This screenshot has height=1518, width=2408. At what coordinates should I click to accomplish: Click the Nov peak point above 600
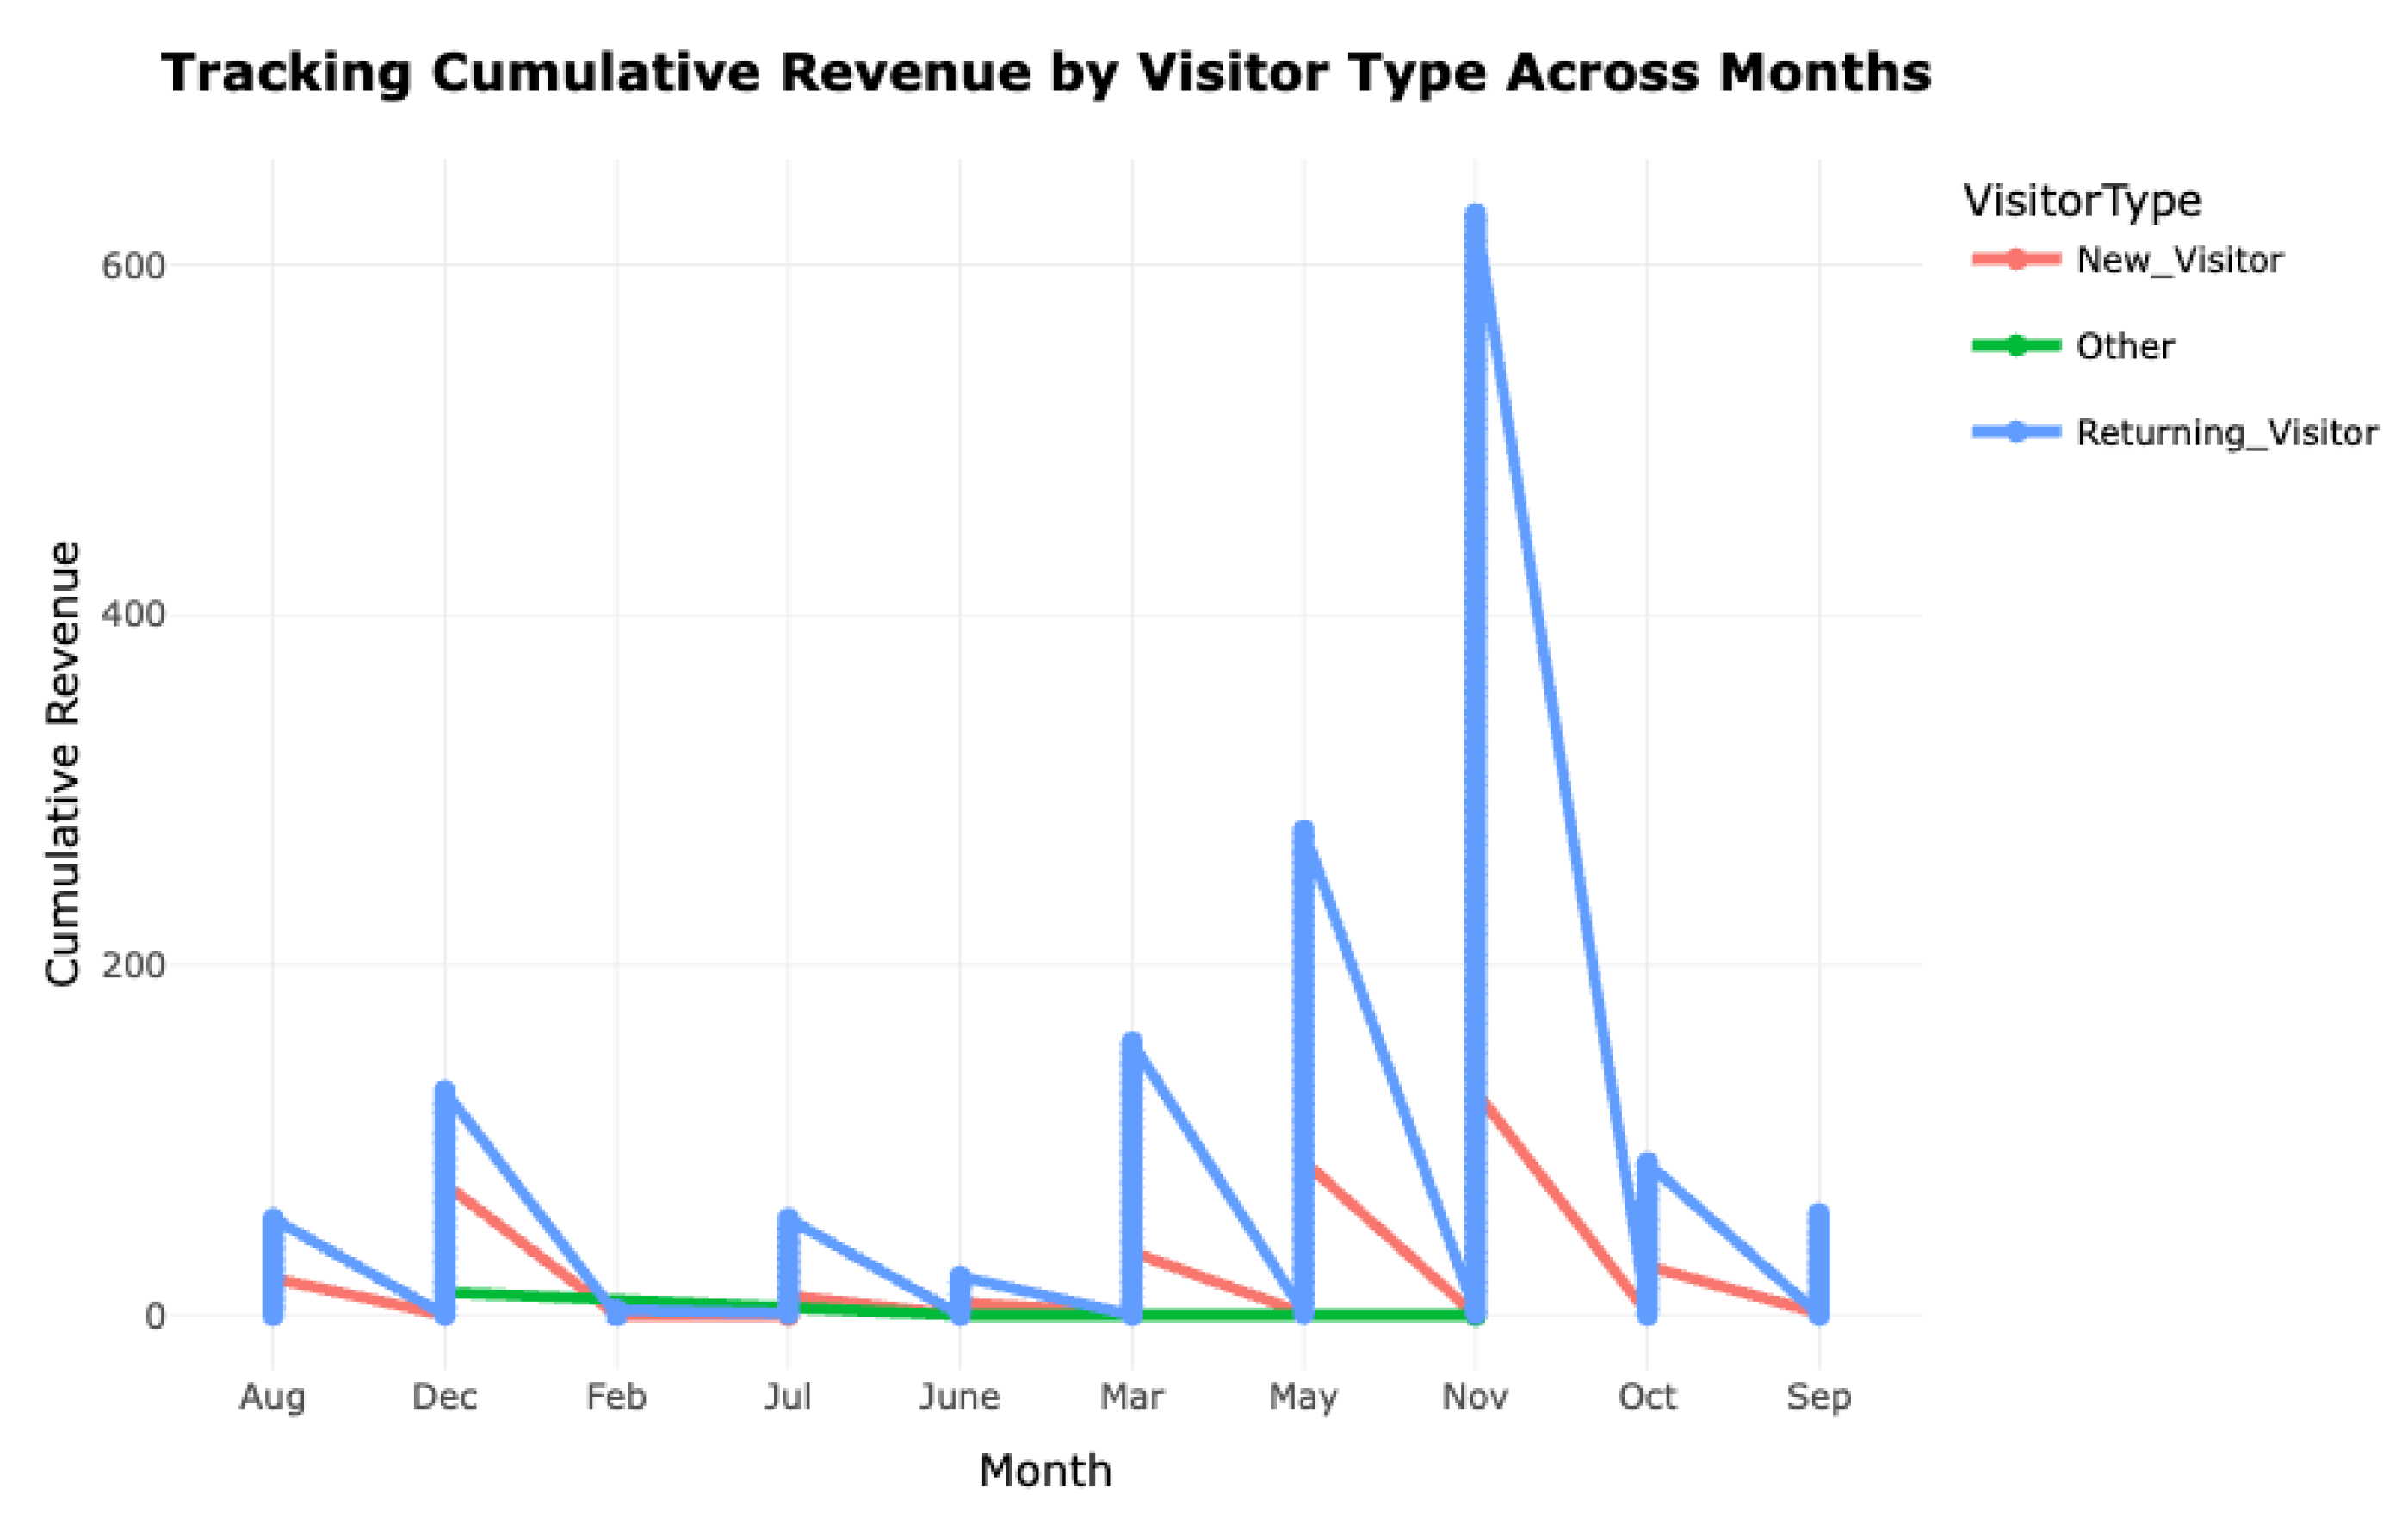1475,215
